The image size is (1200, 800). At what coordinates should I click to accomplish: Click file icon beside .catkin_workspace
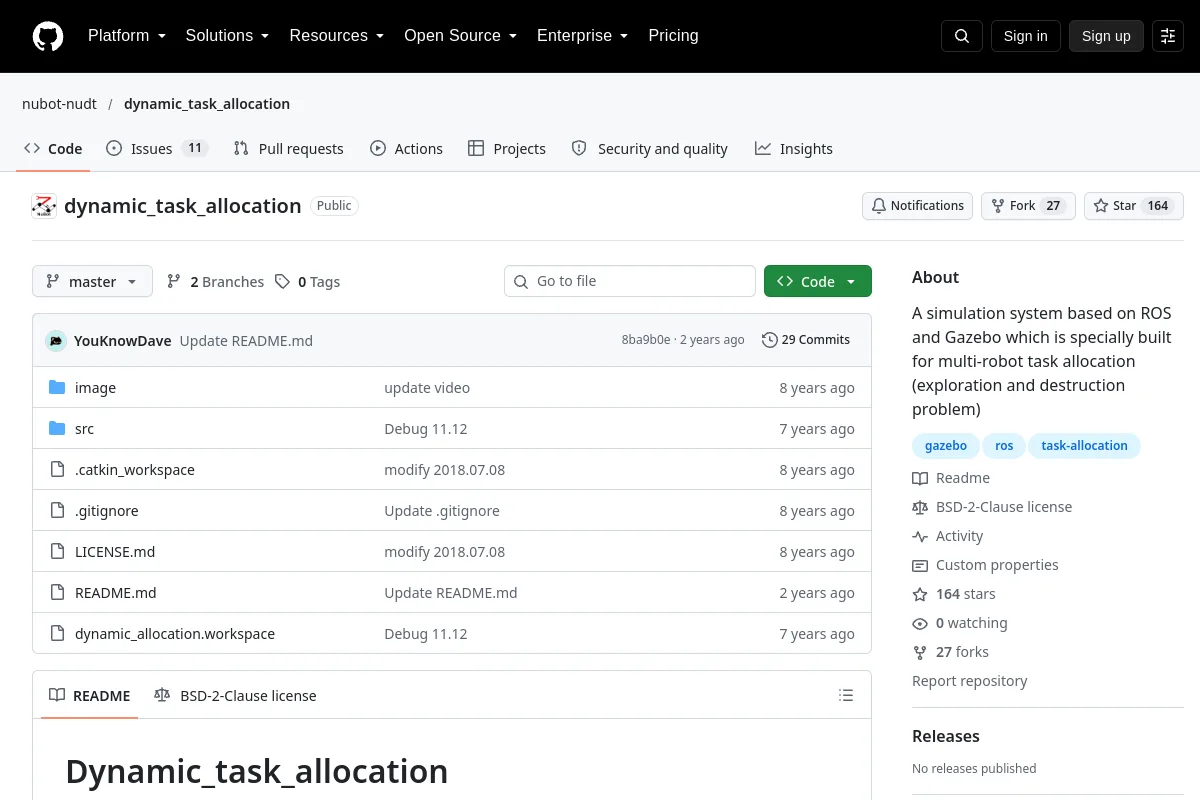pos(57,469)
